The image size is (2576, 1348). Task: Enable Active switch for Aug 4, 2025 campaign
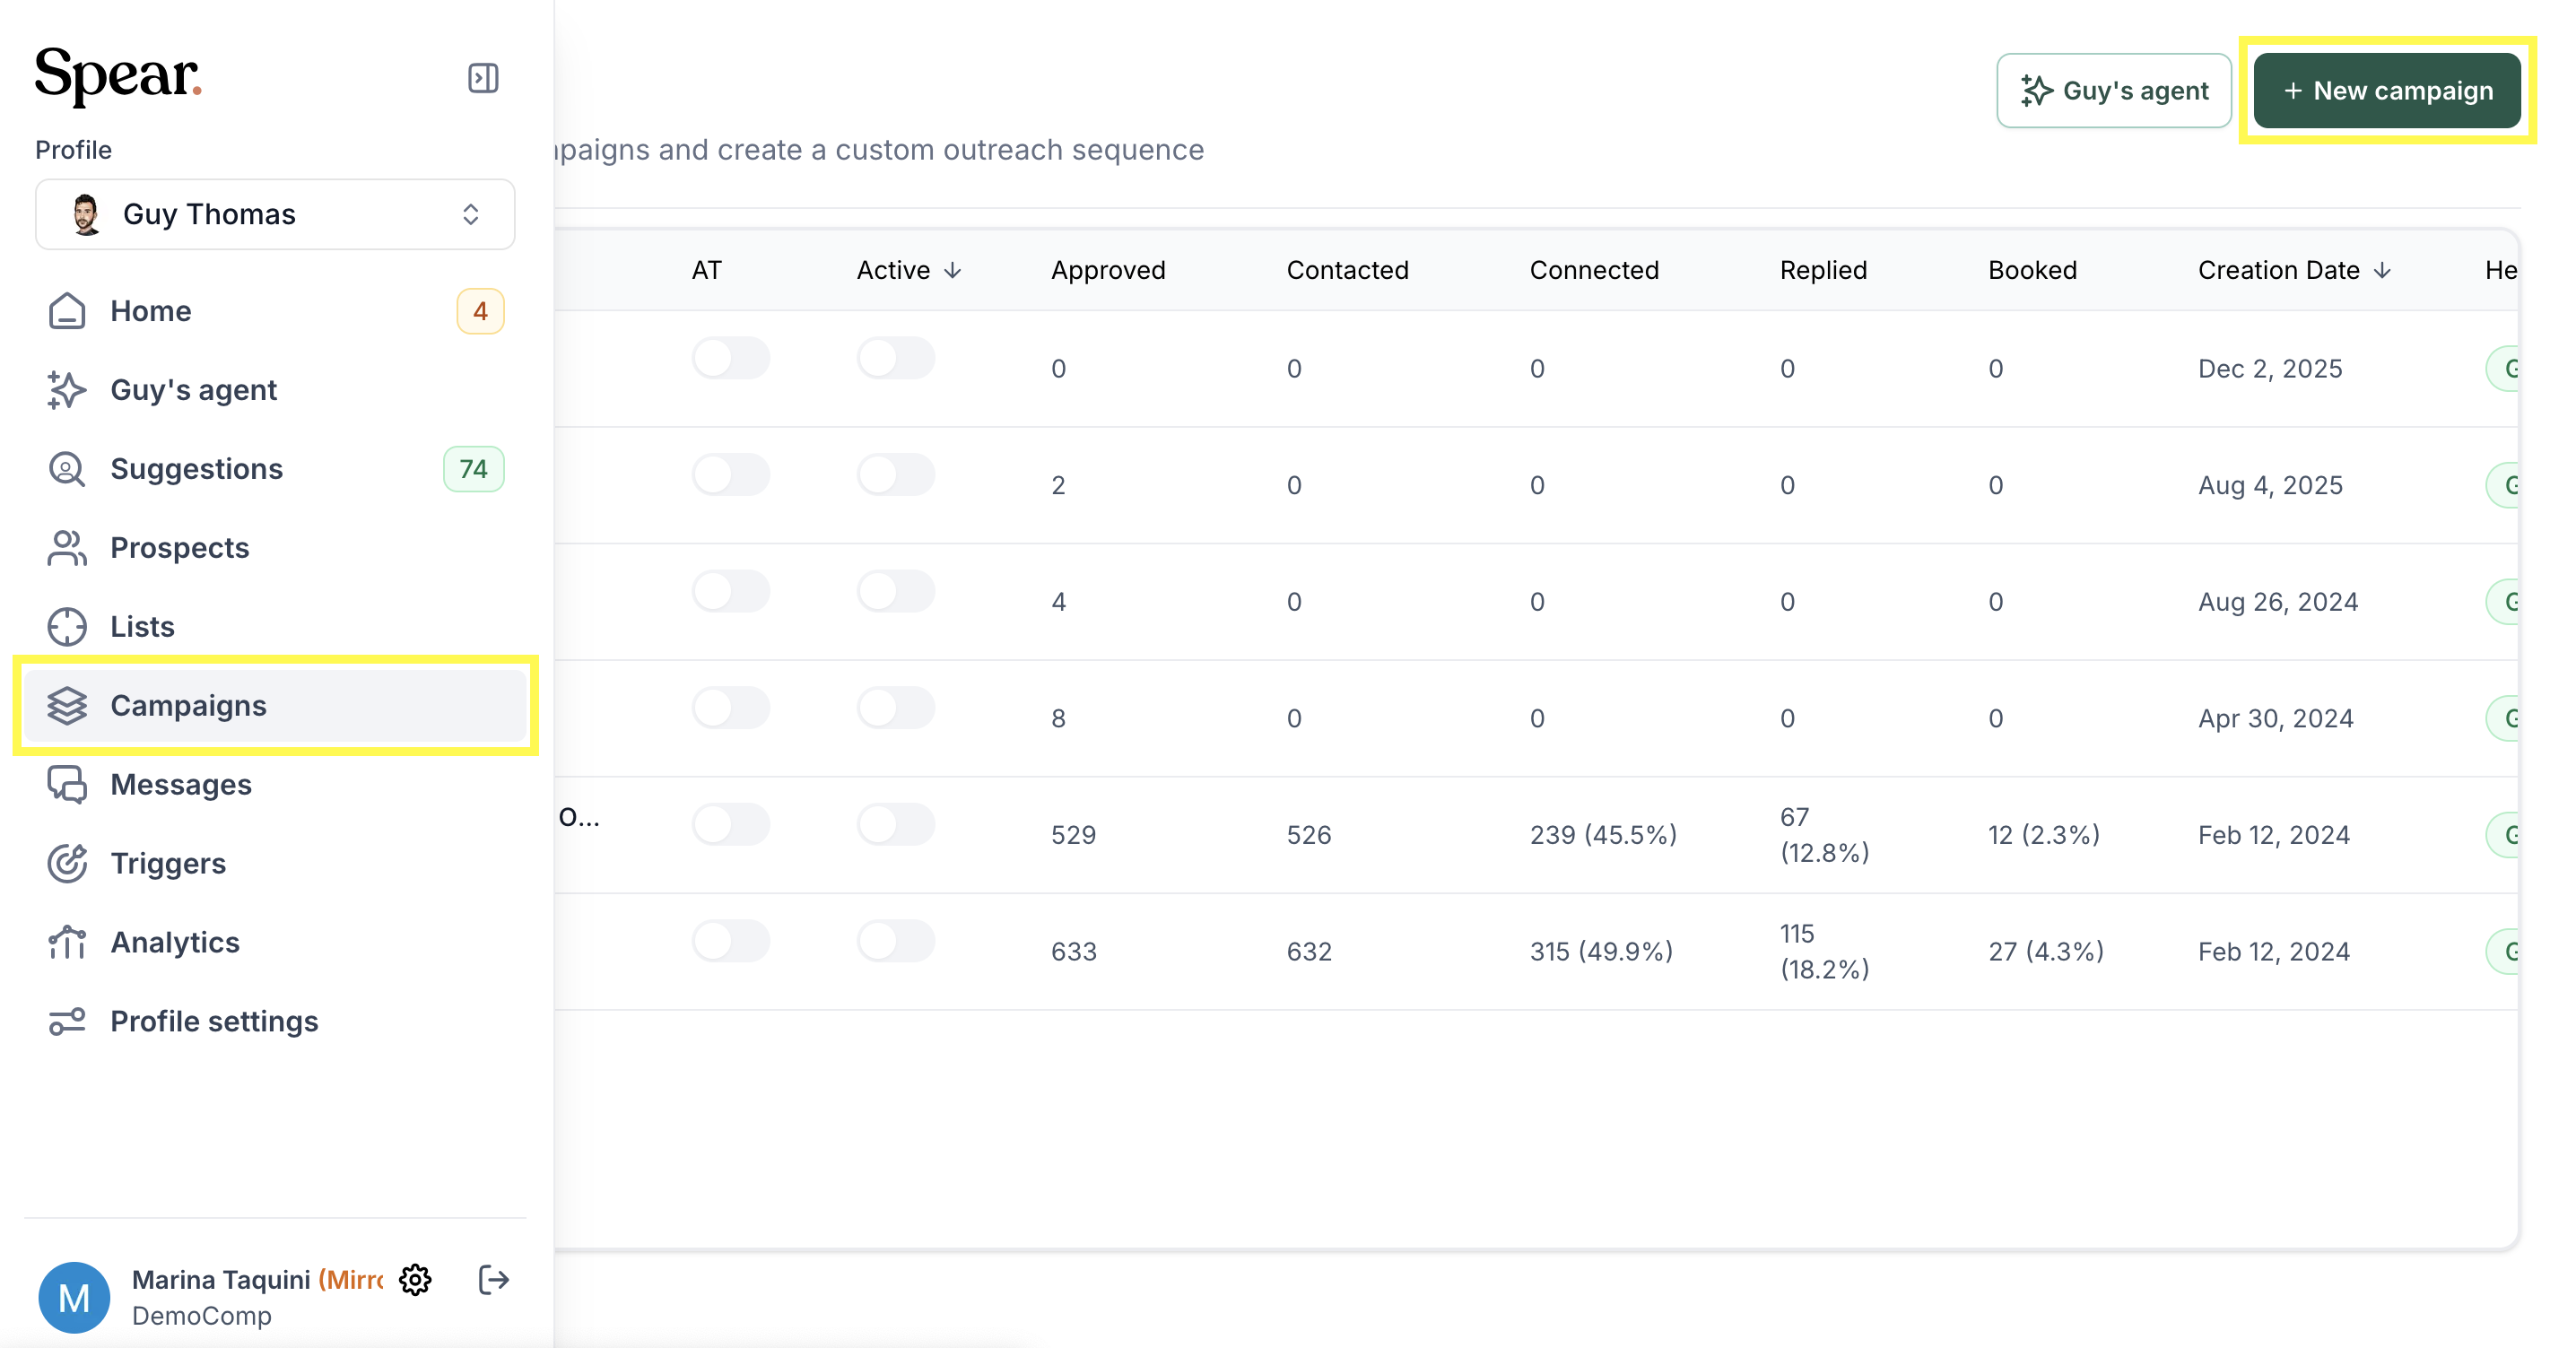point(896,474)
